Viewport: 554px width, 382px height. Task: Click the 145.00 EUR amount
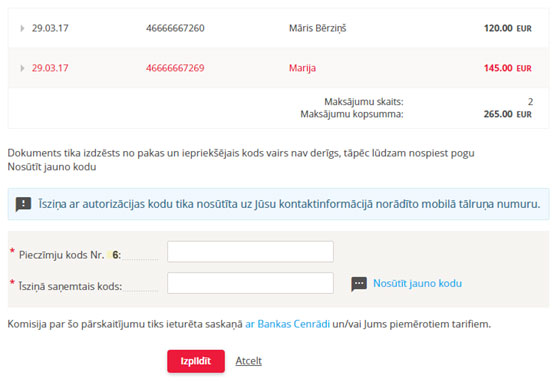pyautogui.click(x=508, y=68)
